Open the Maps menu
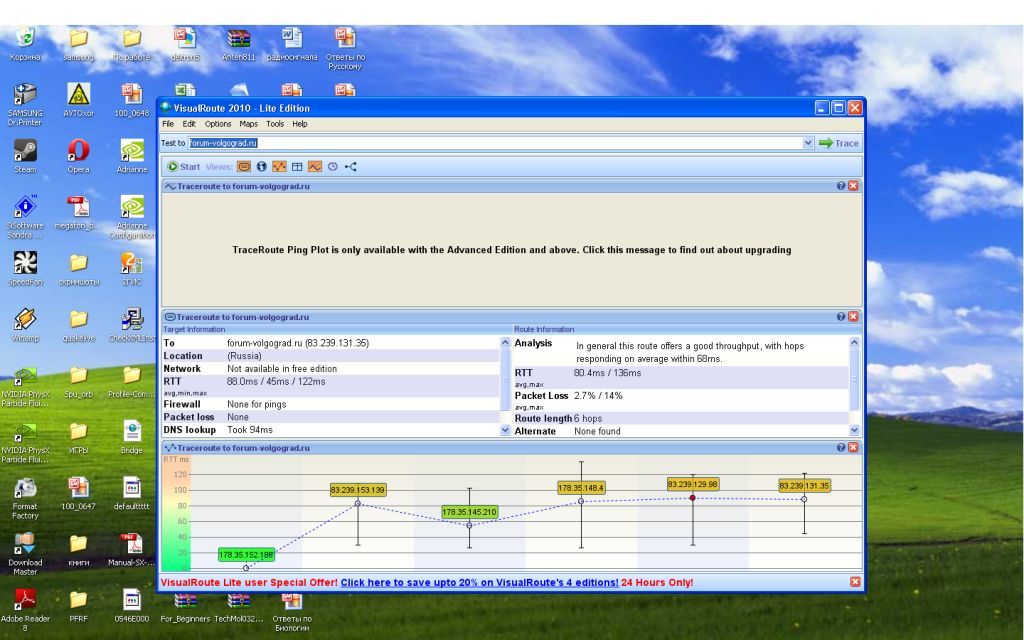This screenshot has height=640, width=1024. coord(248,124)
